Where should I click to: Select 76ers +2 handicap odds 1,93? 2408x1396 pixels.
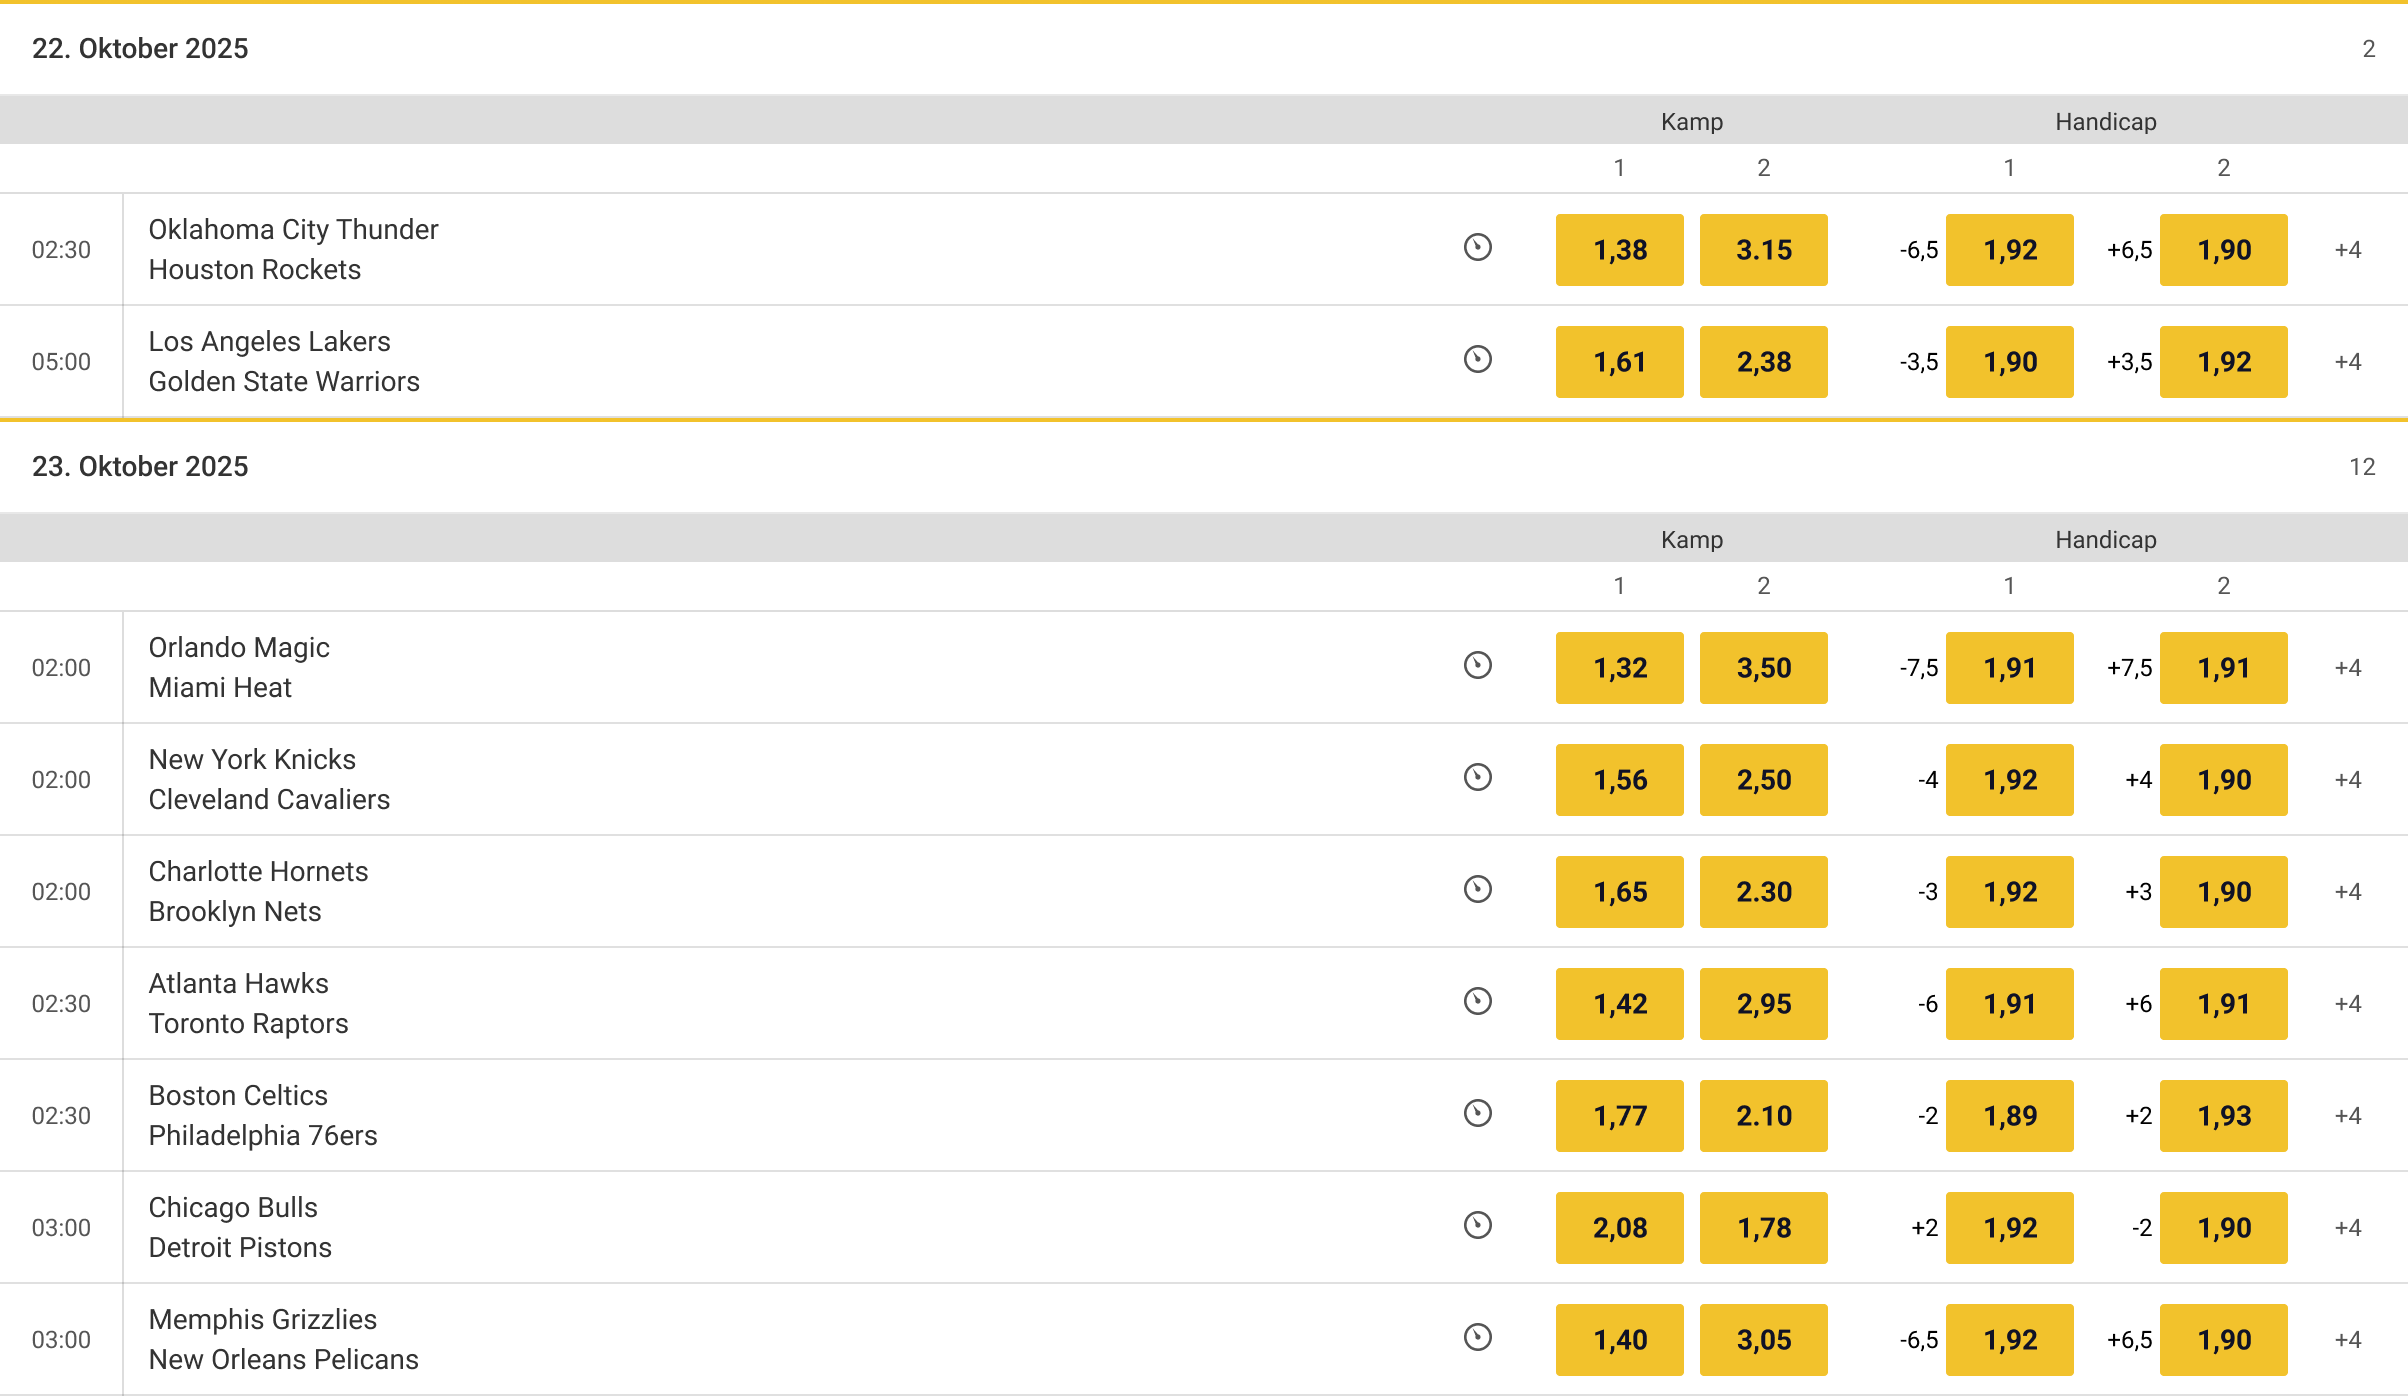point(2223,1116)
